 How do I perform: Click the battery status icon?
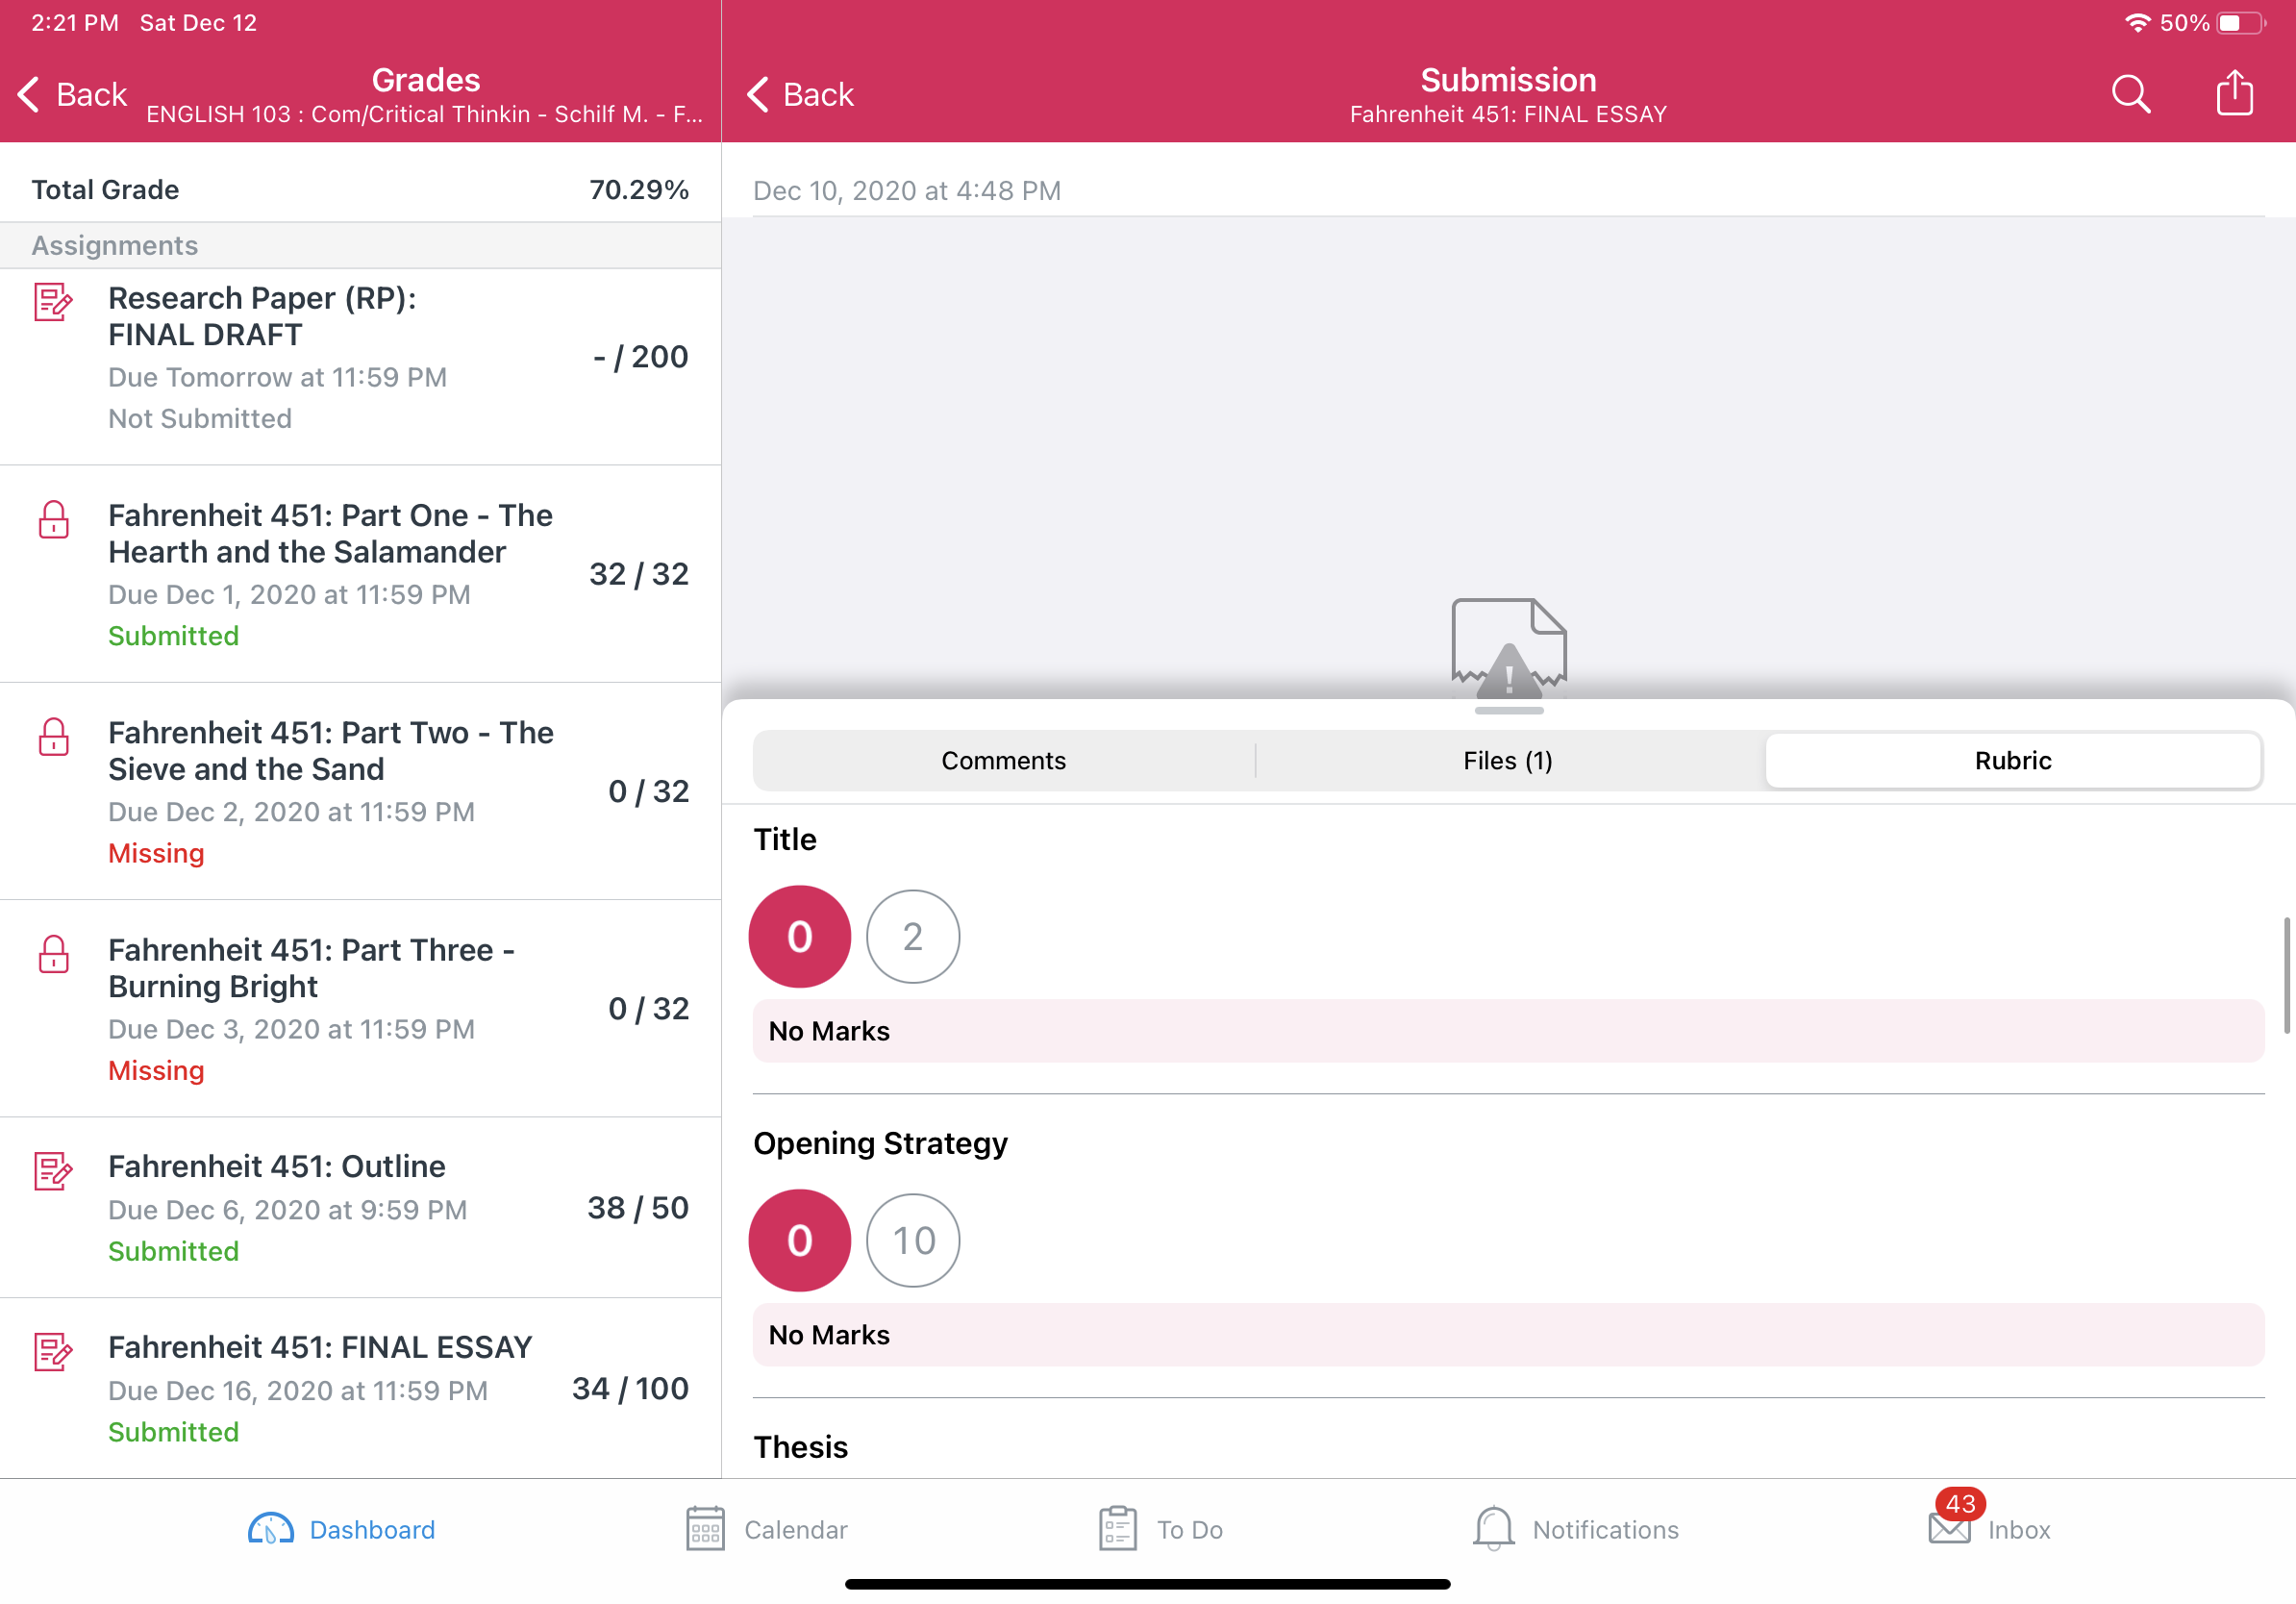[2241, 22]
